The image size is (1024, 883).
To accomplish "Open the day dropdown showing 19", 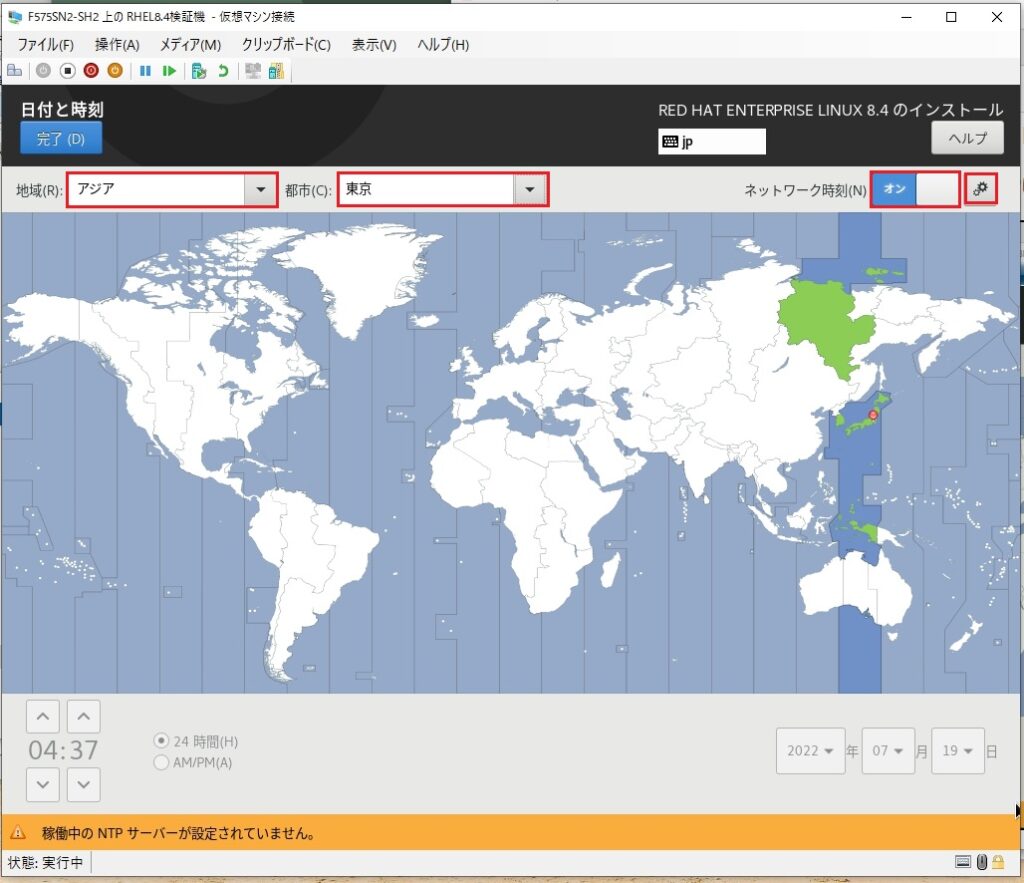I will [958, 751].
